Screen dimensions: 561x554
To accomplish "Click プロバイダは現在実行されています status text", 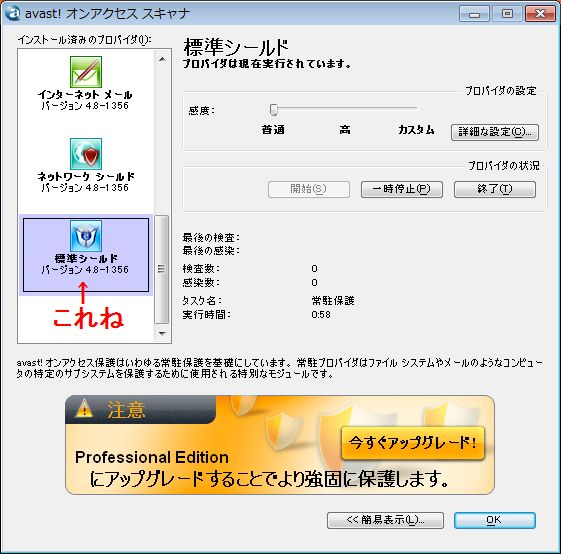I will (x=267, y=64).
